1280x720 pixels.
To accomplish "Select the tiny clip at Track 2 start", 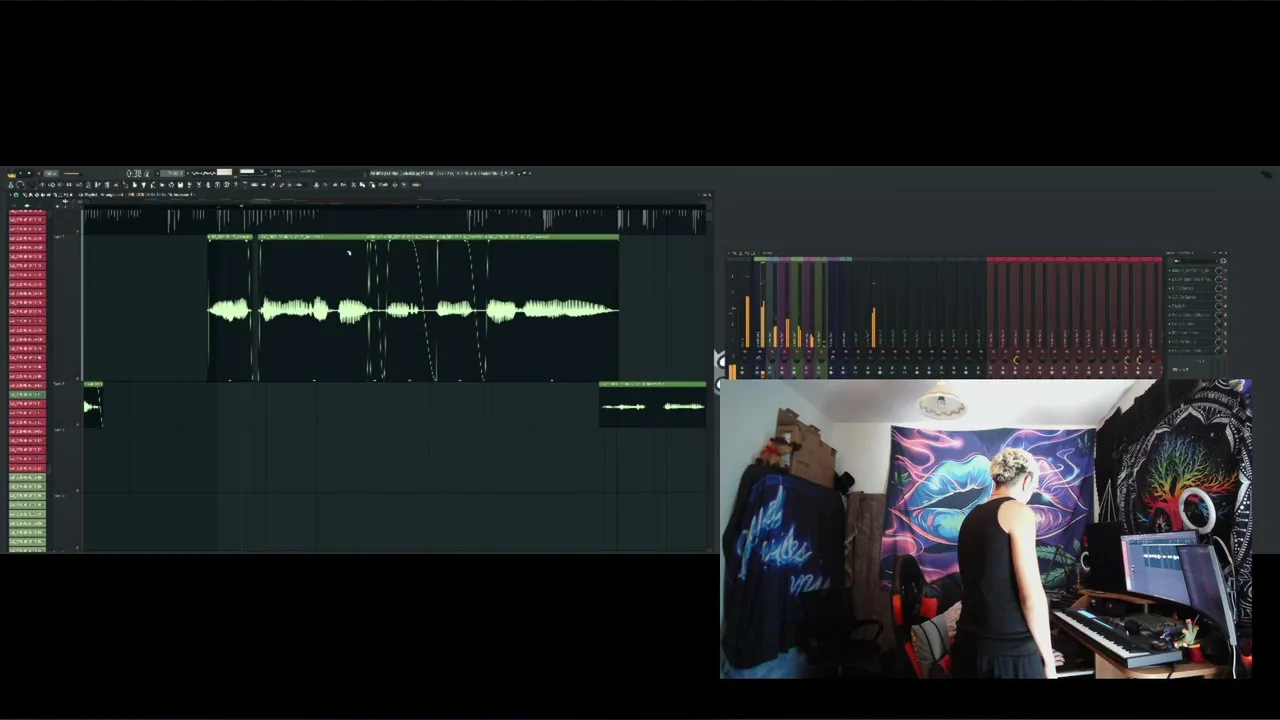I will 92,405.
